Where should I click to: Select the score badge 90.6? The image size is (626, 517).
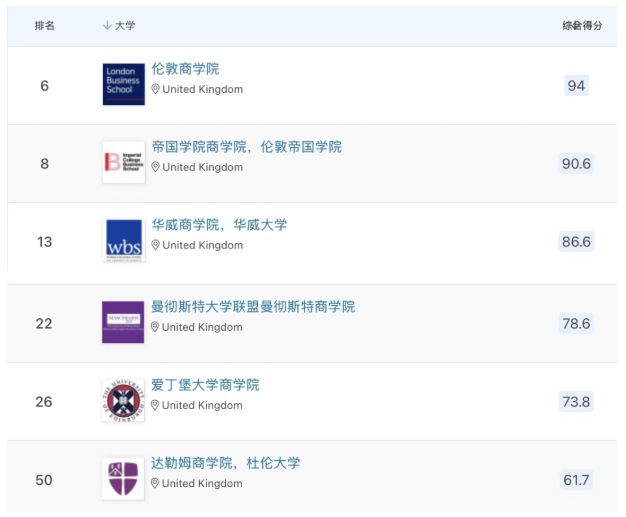[x=576, y=163]
